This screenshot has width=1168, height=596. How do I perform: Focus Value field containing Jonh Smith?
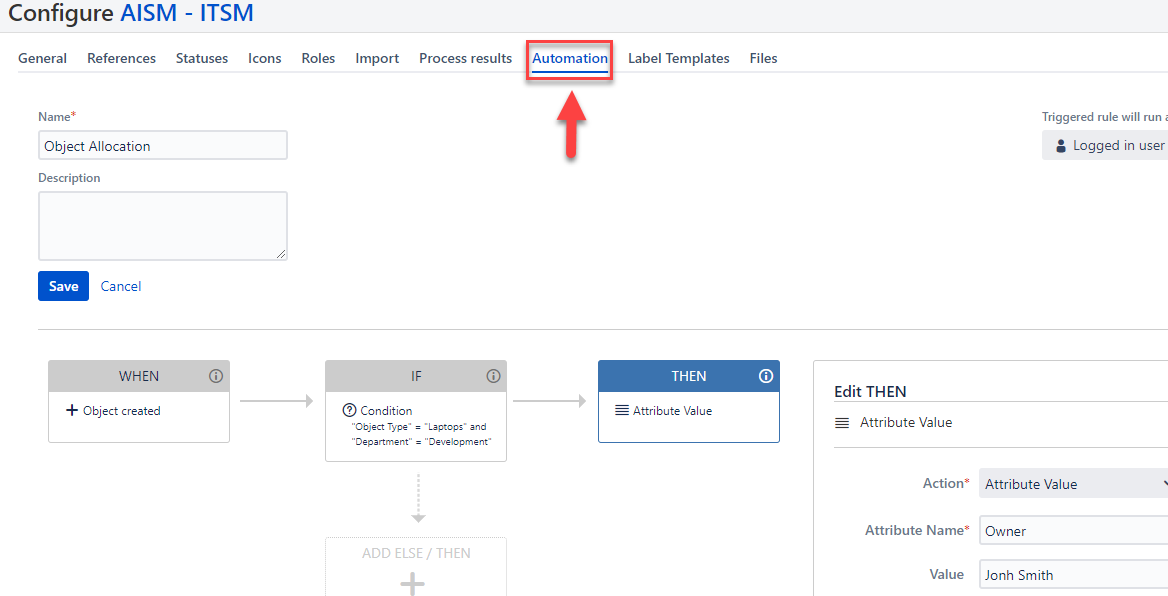1073,574
